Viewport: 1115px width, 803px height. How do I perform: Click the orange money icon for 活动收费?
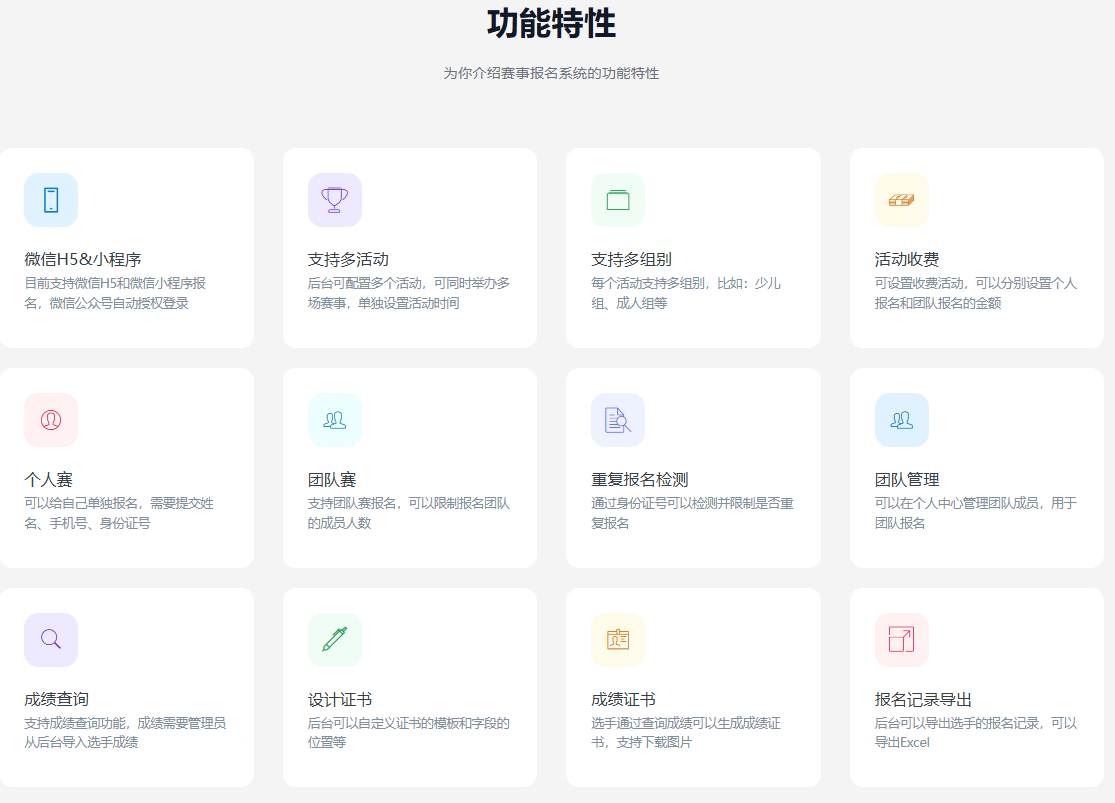pyautogui.click(x=902, y=200)
